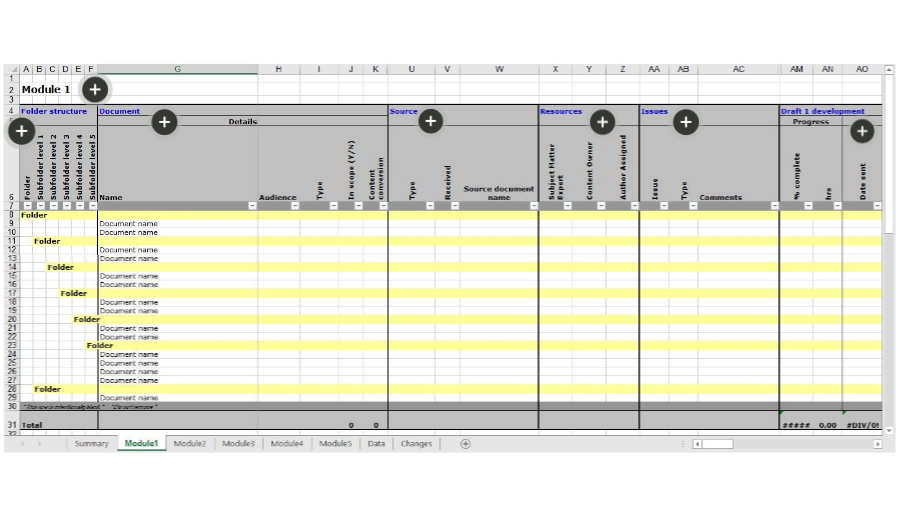The height and width of the screenshot is (506, 900).
Task: Click the Draft 1 development plus hotspot
Action: pyautogui.click(x=862, y=131)
